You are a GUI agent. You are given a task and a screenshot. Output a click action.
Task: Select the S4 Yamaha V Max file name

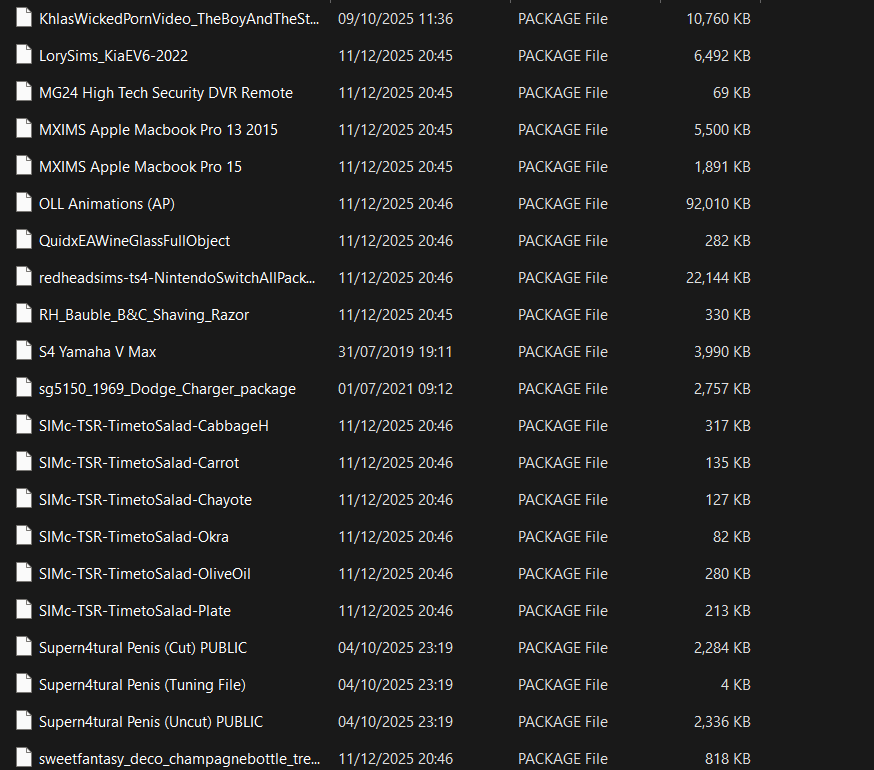pos(98,352)
